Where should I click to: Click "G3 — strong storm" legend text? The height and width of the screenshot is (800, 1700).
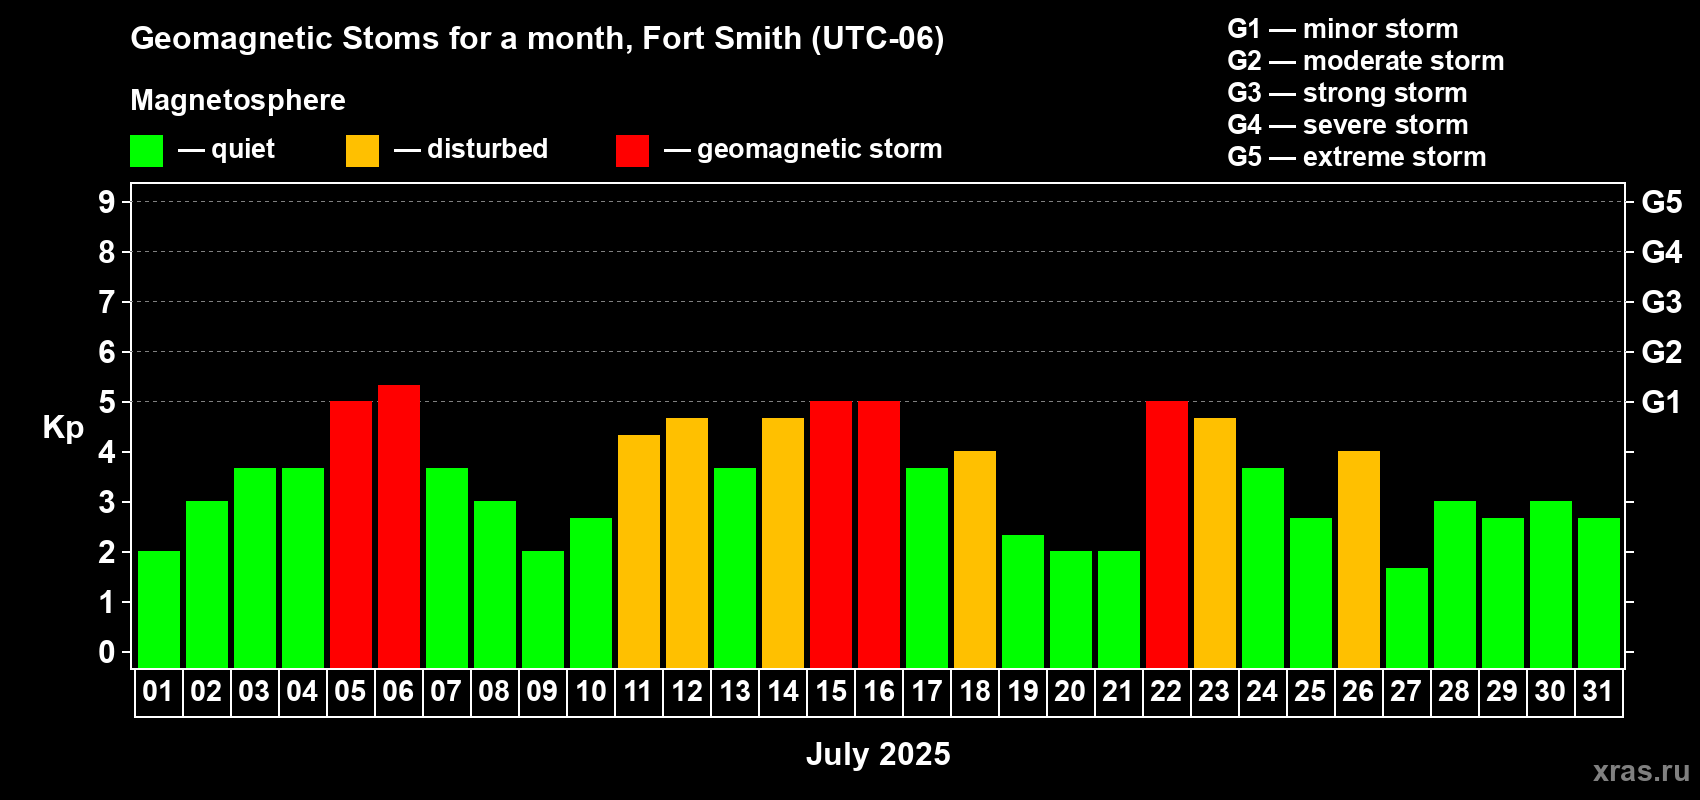1347,93
